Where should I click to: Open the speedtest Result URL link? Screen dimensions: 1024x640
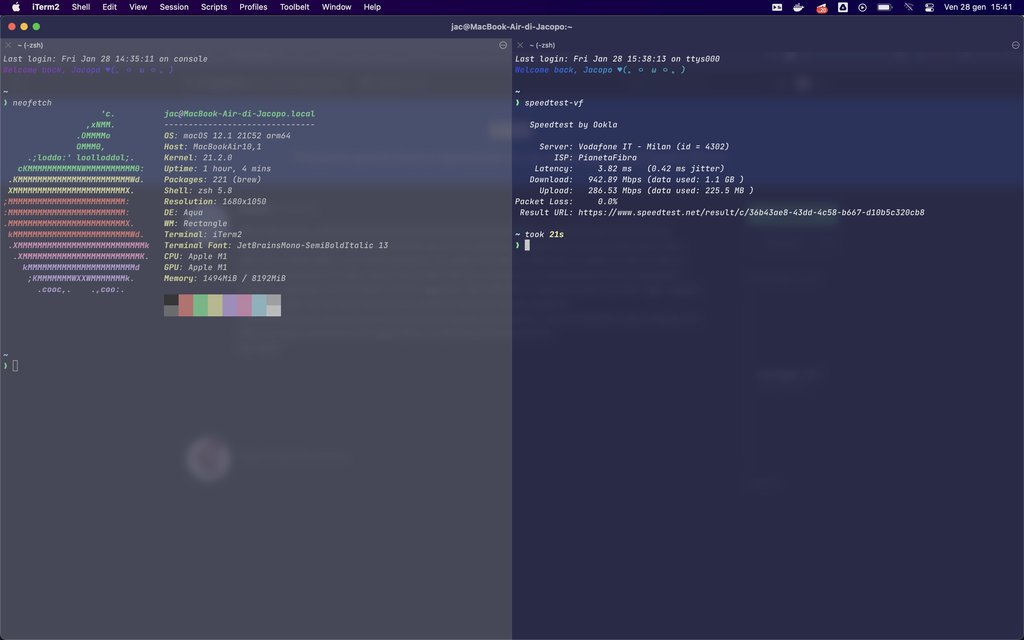[x=751, y=212]
